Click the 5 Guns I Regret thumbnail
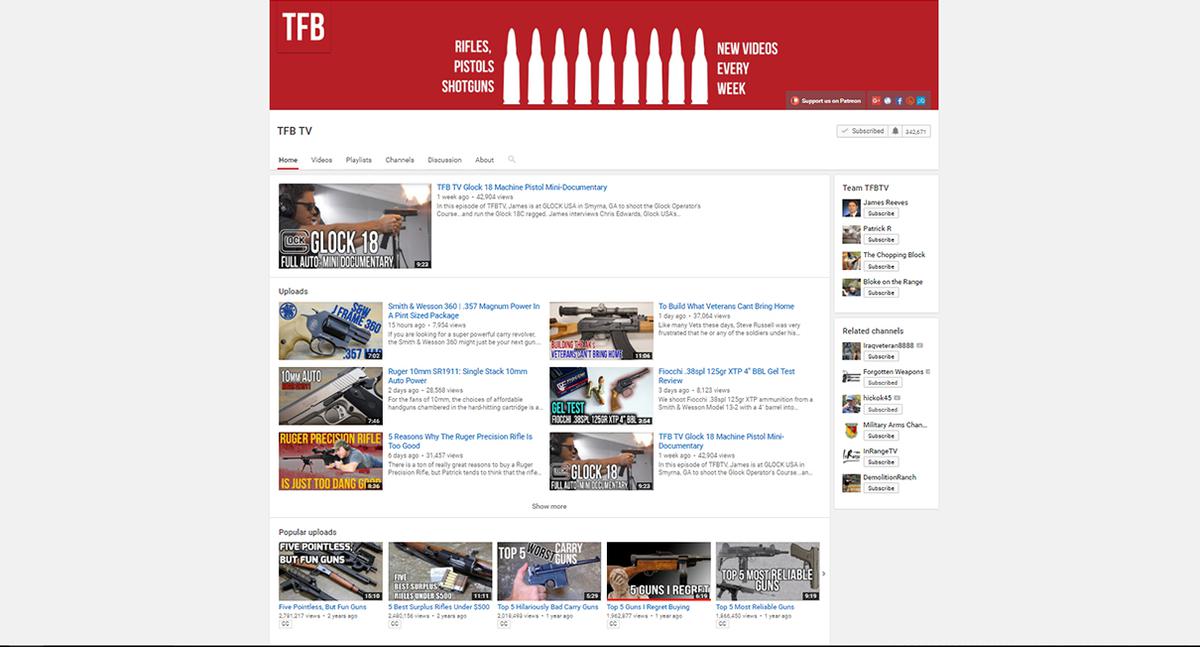The height and width of the screenshot is (647, 1200). coord(659,571)
